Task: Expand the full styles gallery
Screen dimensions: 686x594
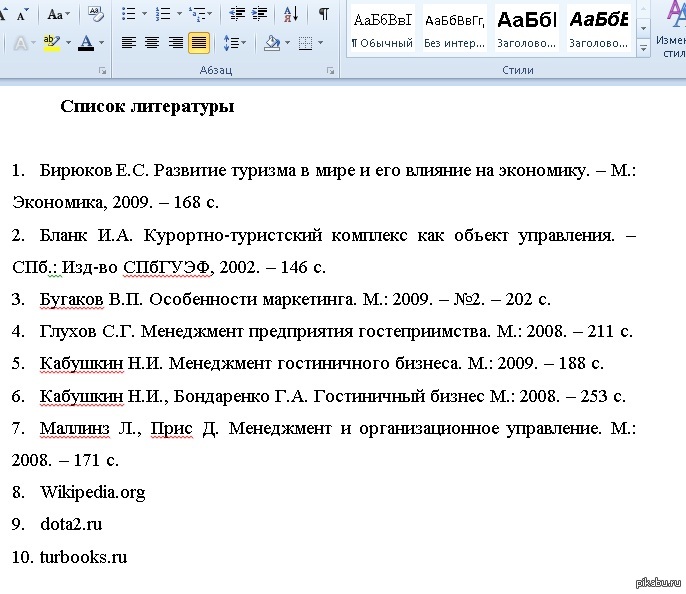Action: point(643,48)
